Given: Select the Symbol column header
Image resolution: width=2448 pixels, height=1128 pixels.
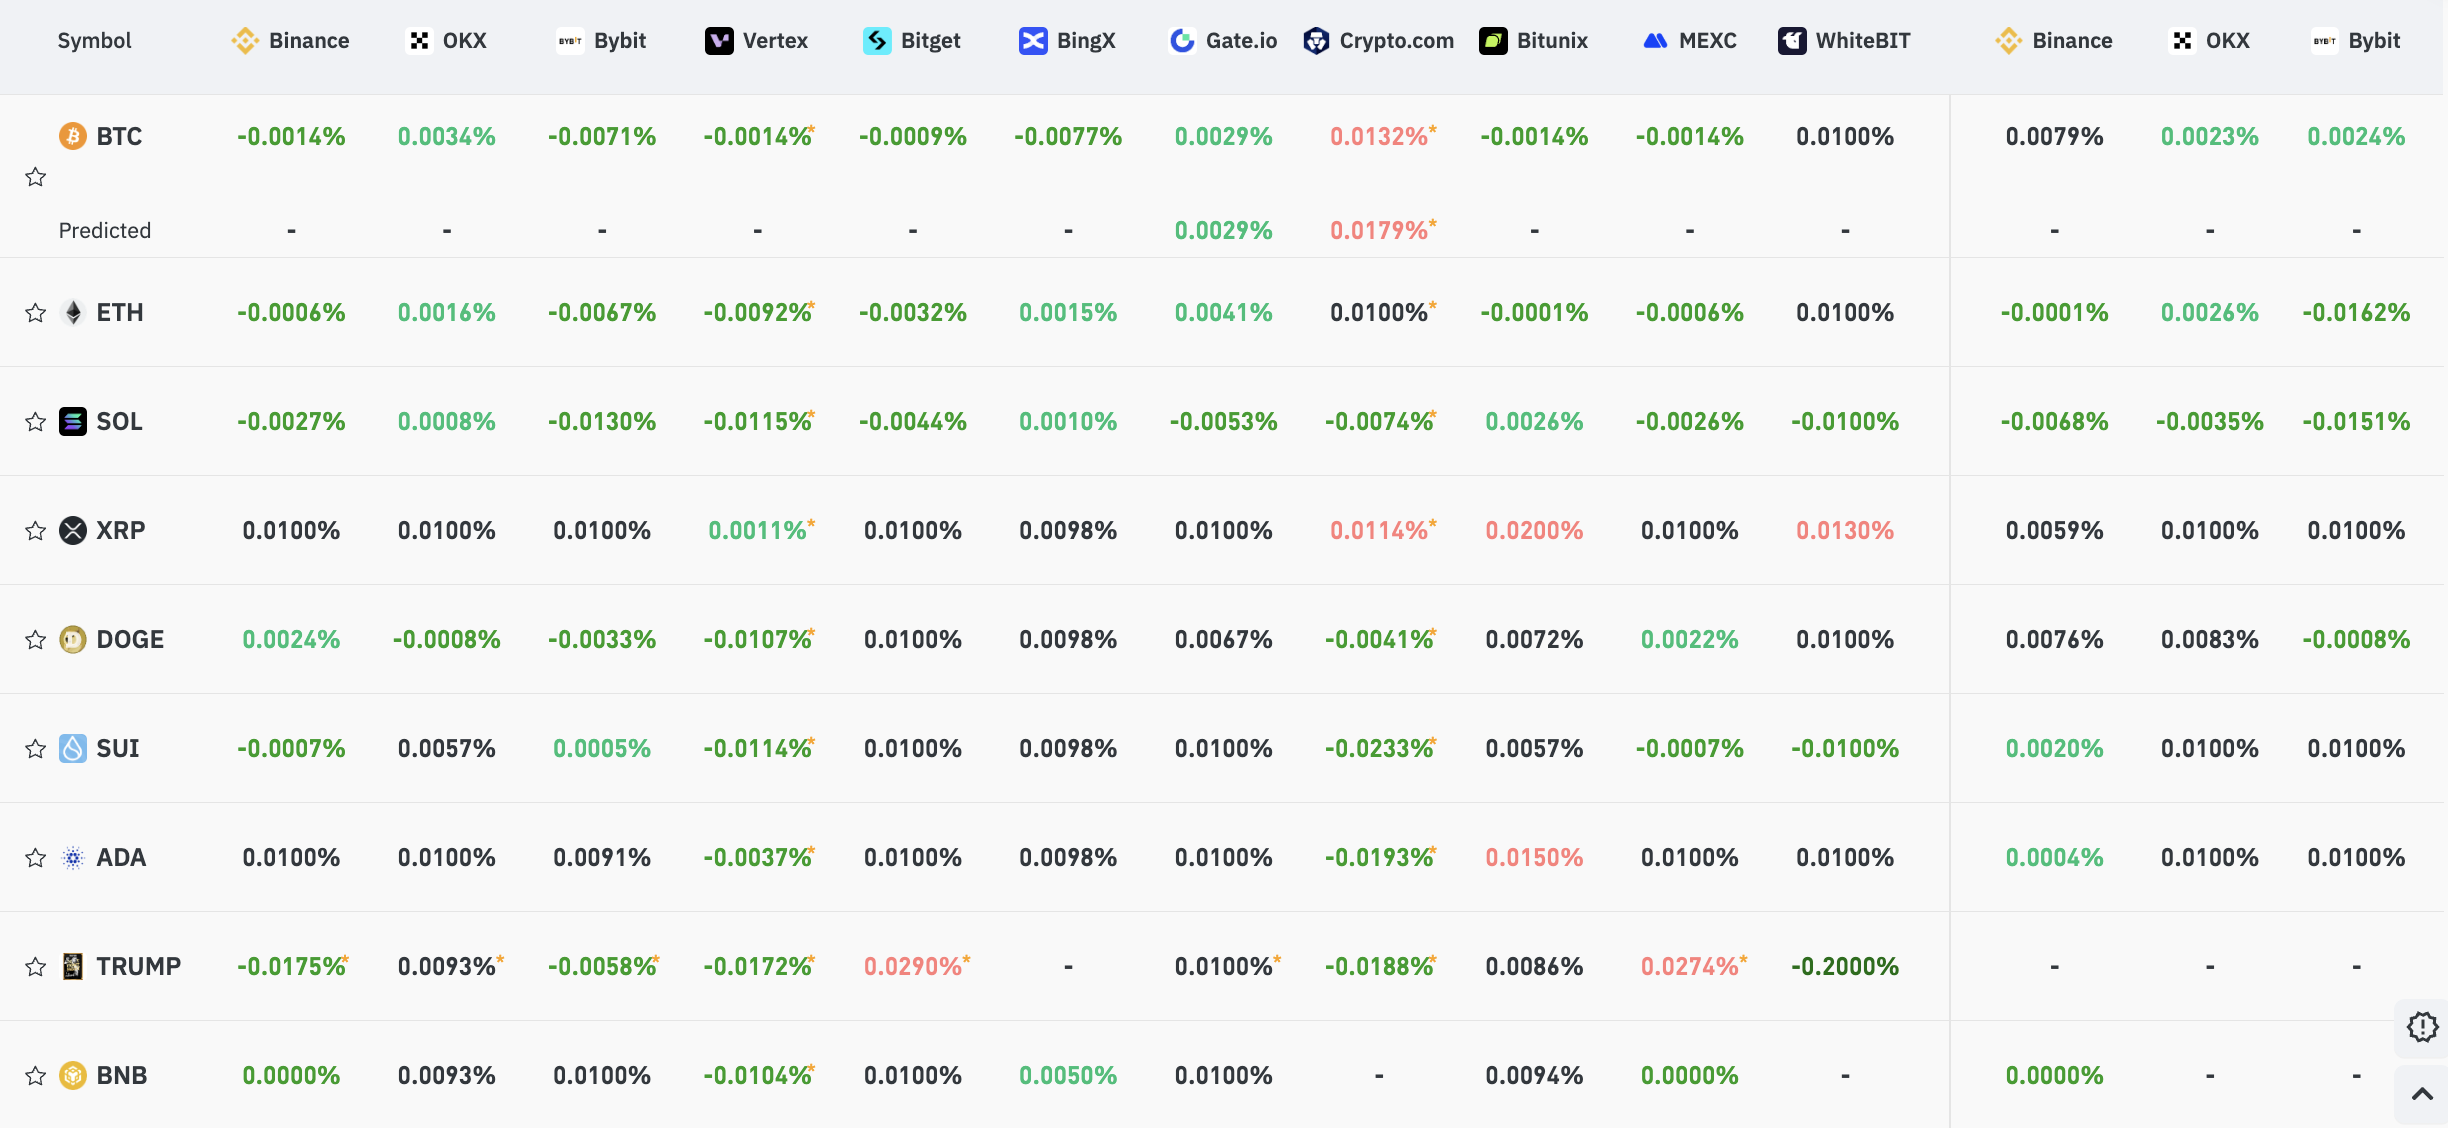Looking at the screenshot, I should tap(94, 41).
